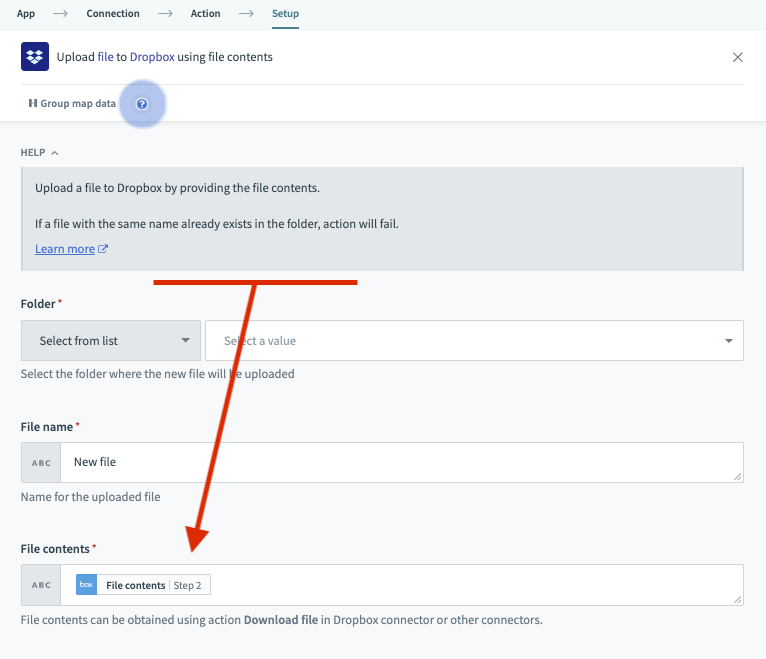Click the 'Dropbox' link in the action title

(x=152, y=57)
